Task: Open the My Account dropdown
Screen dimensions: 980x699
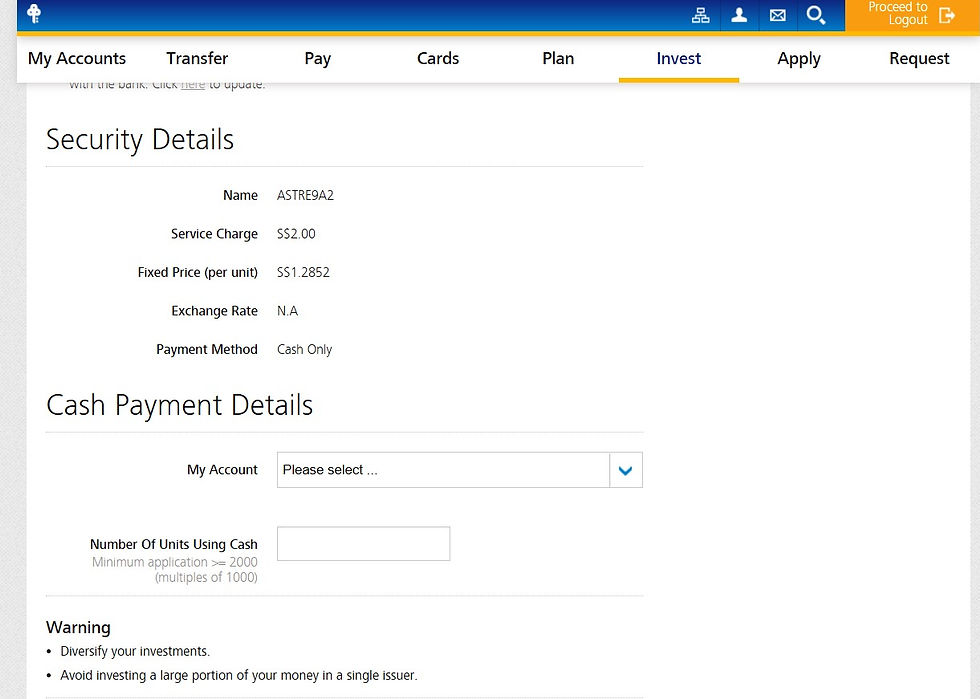Action: click(x=459, y=470)
